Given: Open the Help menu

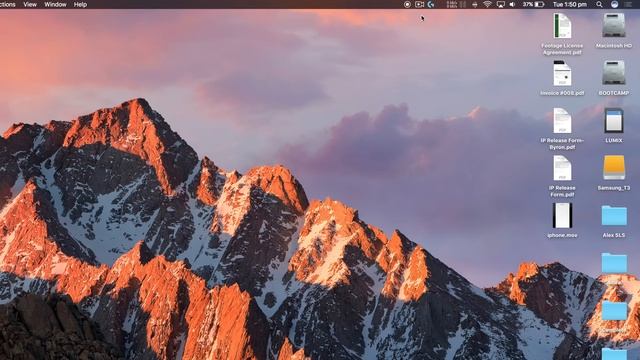Looking at the screenshot, I should point(80,4).
